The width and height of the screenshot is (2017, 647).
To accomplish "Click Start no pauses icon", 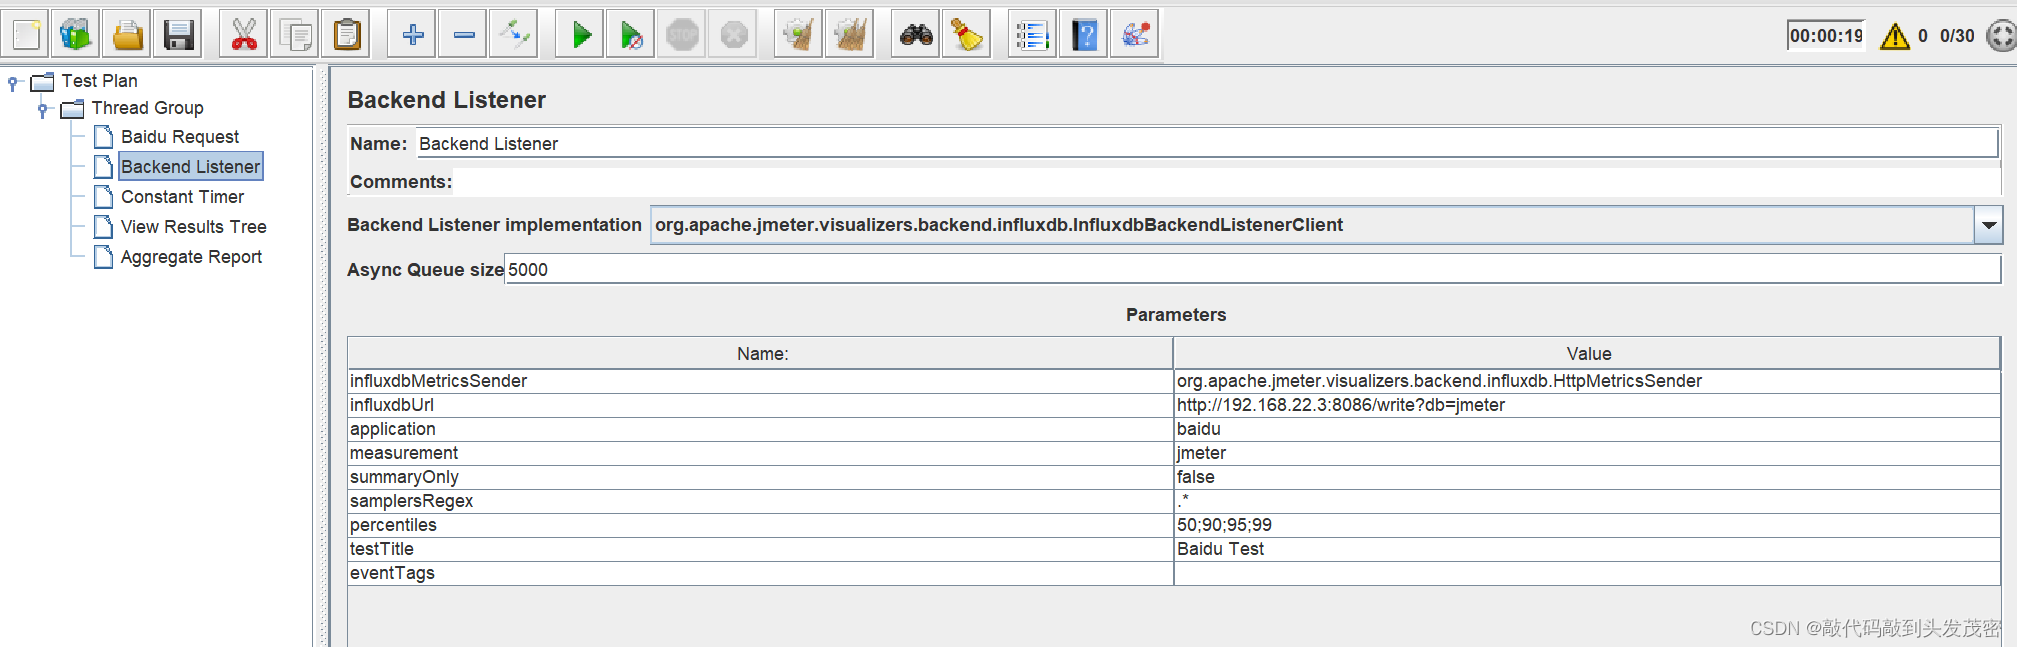I will click(x=632, y=35).
